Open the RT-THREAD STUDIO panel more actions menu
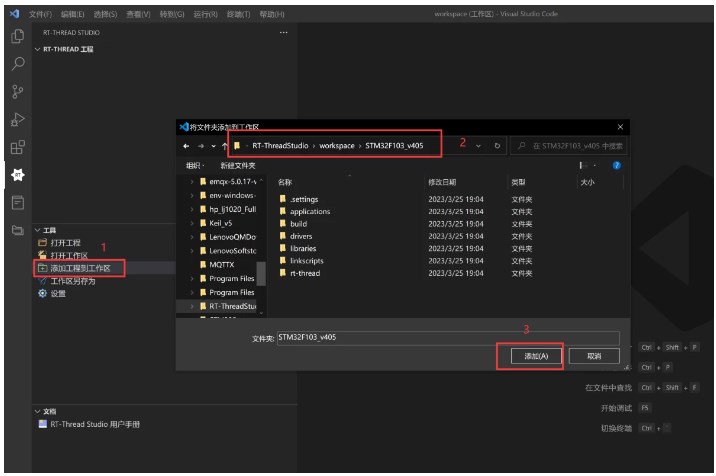Image resolution: width=716 pixels, height=476 pixels. 284,32
